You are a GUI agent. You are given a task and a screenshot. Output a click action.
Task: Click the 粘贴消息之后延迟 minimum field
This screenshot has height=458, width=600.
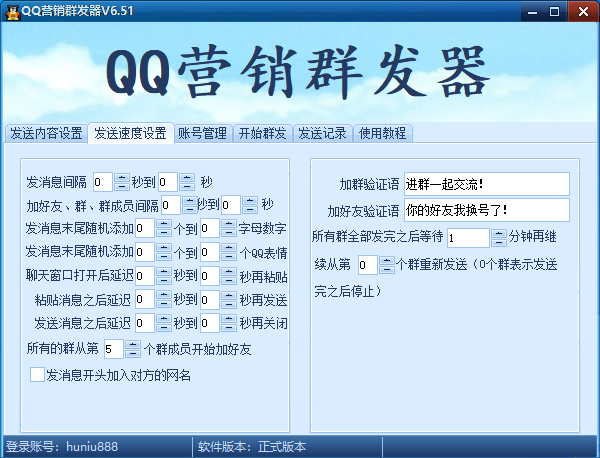pos(145,299)
